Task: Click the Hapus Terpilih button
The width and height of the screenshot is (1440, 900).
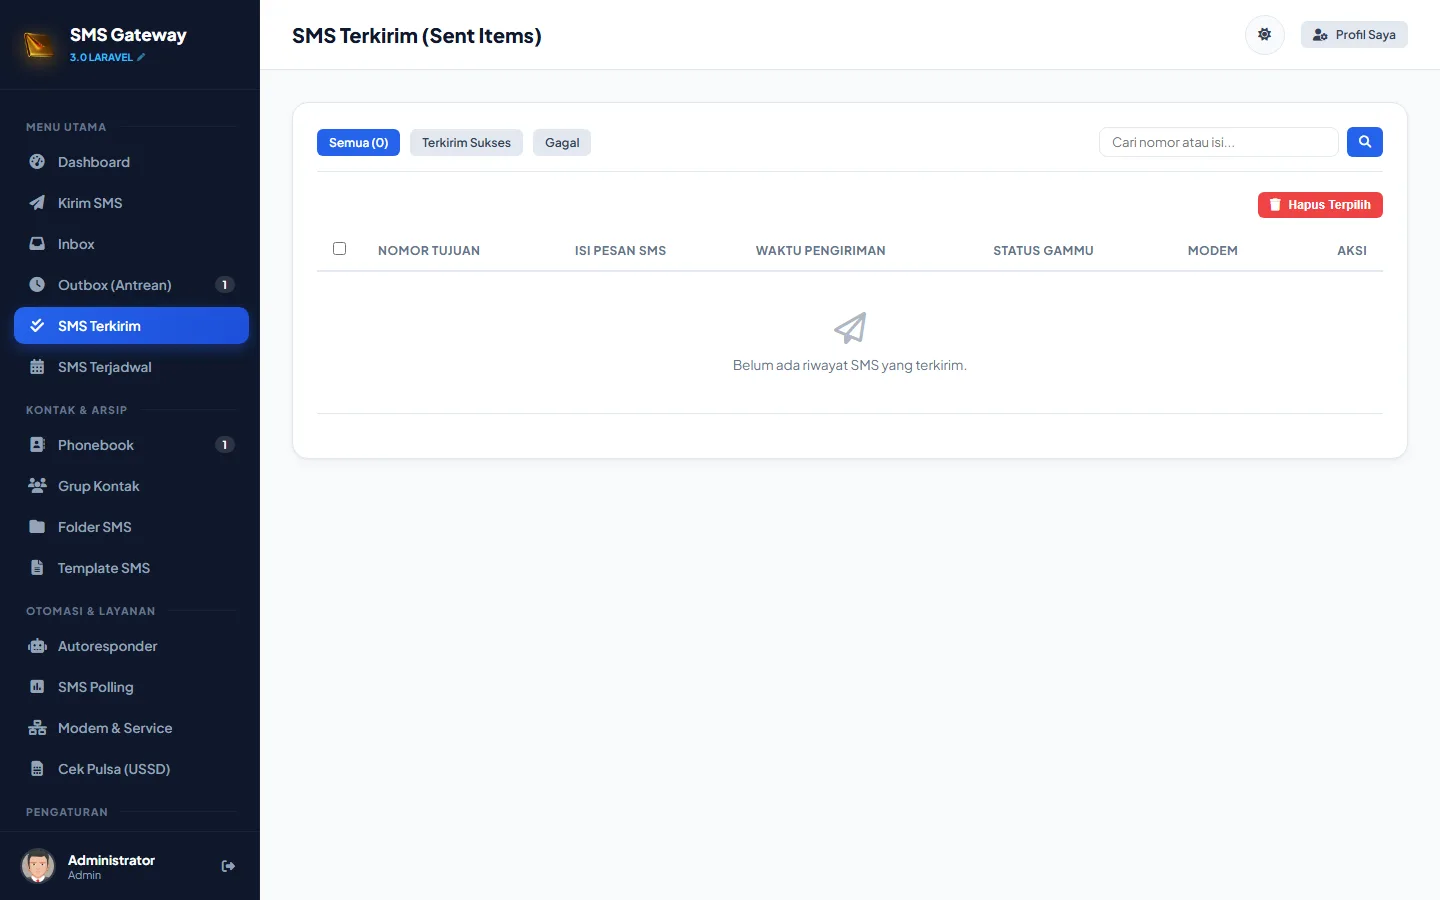Action: point(1320,205)
